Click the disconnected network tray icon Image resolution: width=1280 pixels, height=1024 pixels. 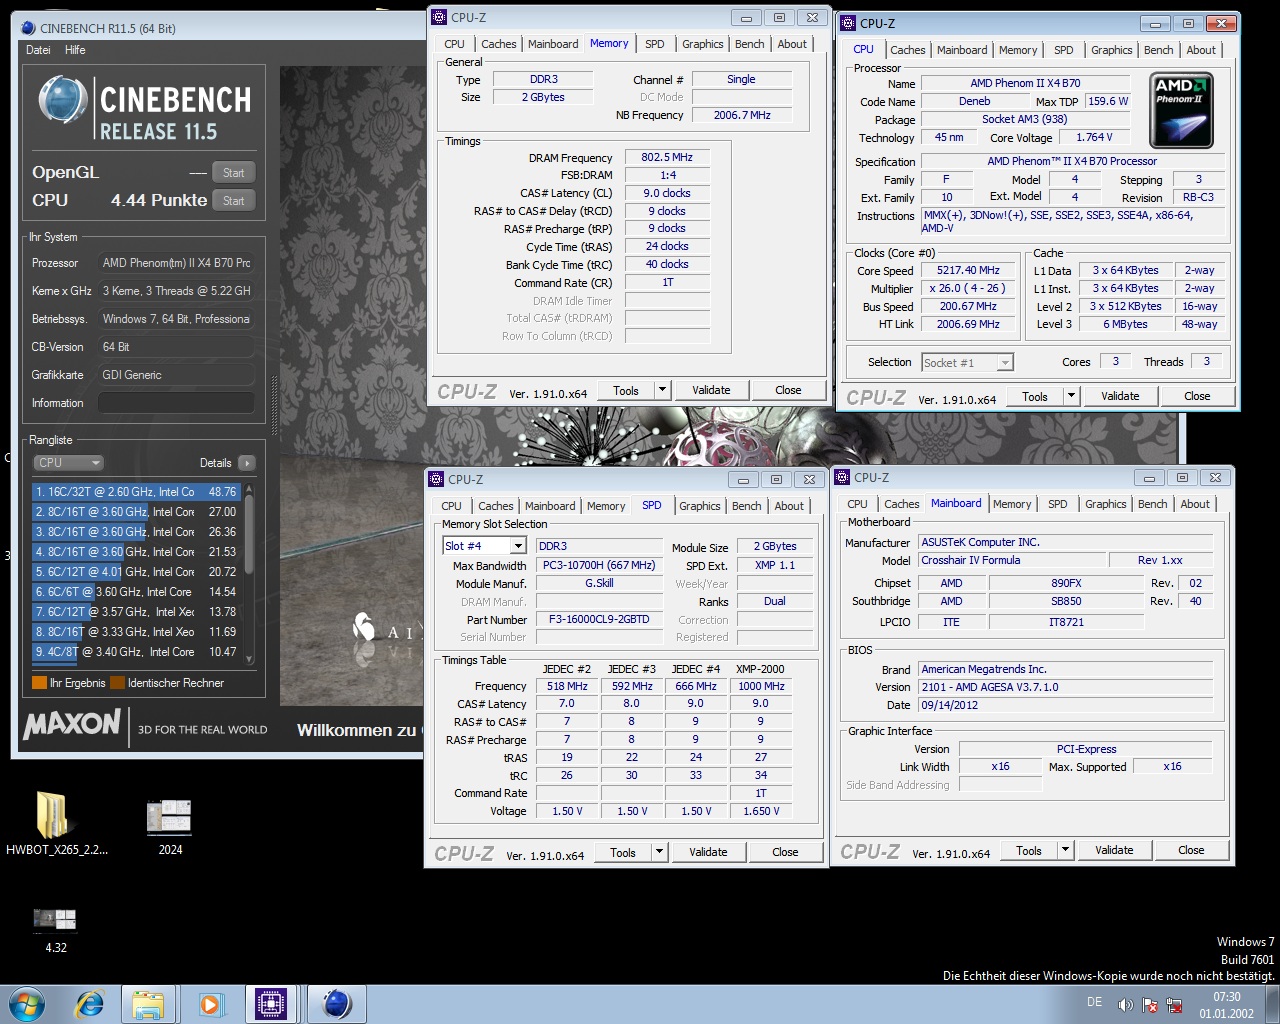point(1174,1005)
